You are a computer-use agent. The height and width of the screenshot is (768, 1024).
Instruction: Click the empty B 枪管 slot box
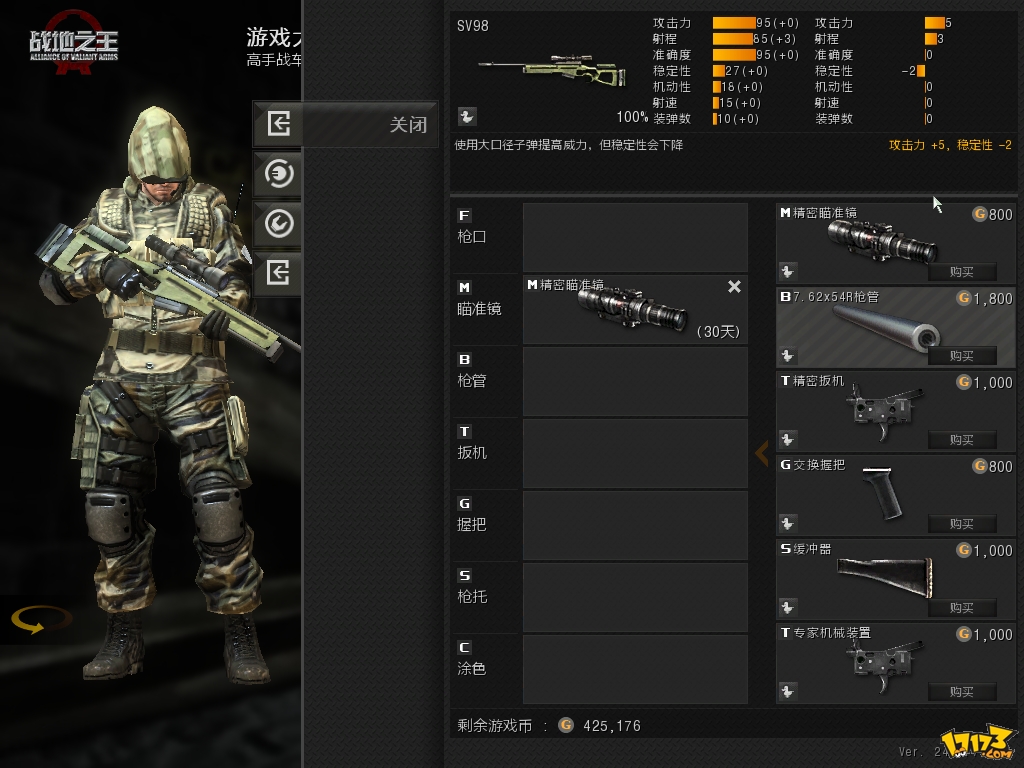[x=635, y=381]
